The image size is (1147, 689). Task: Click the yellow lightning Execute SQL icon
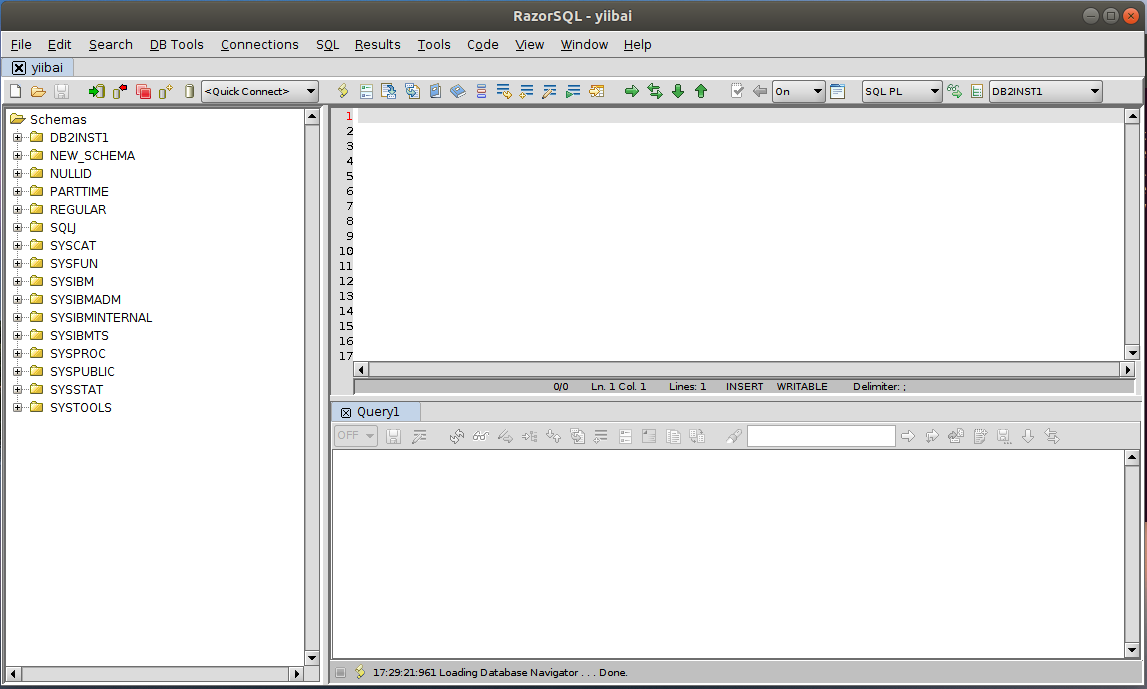tap(343, 92)
